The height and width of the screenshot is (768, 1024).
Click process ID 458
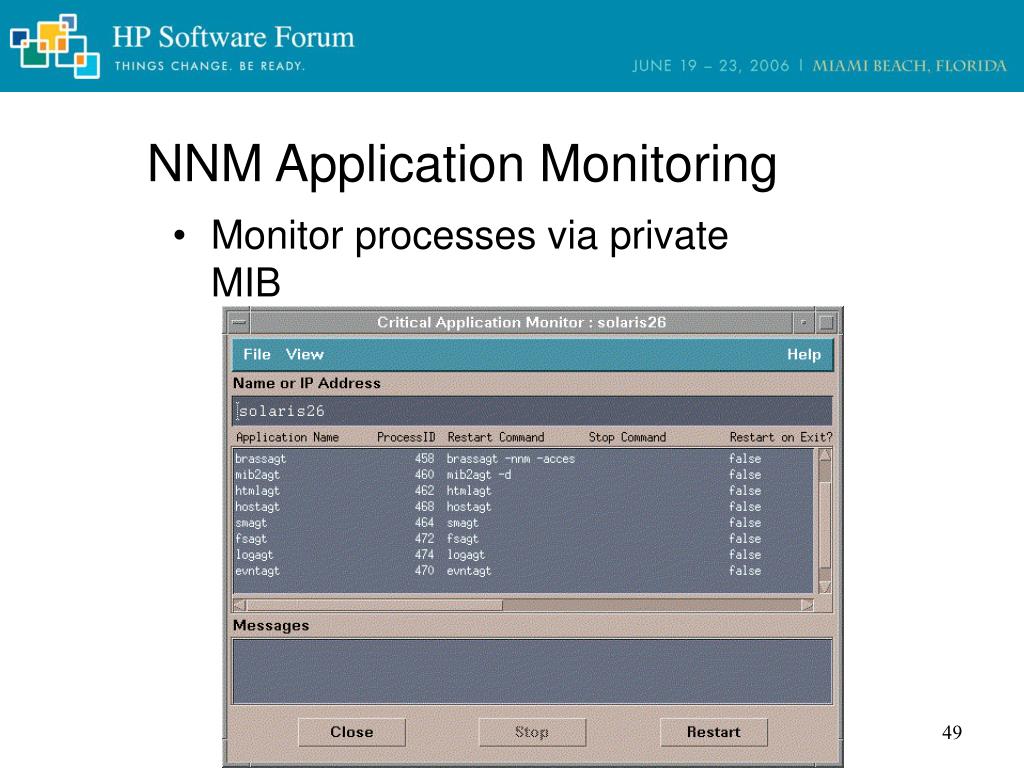tap(424, 458)
